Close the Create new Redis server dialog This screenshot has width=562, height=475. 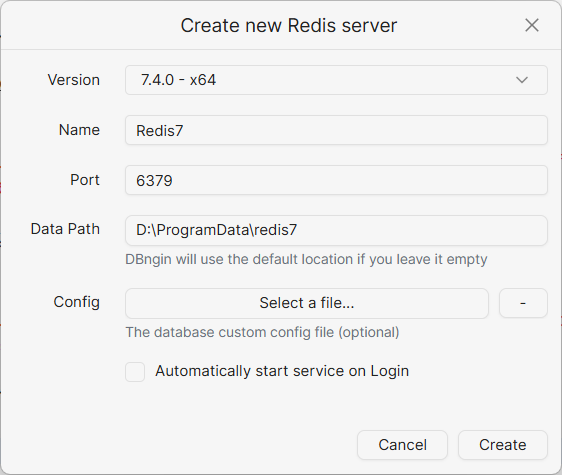(532, 25)
